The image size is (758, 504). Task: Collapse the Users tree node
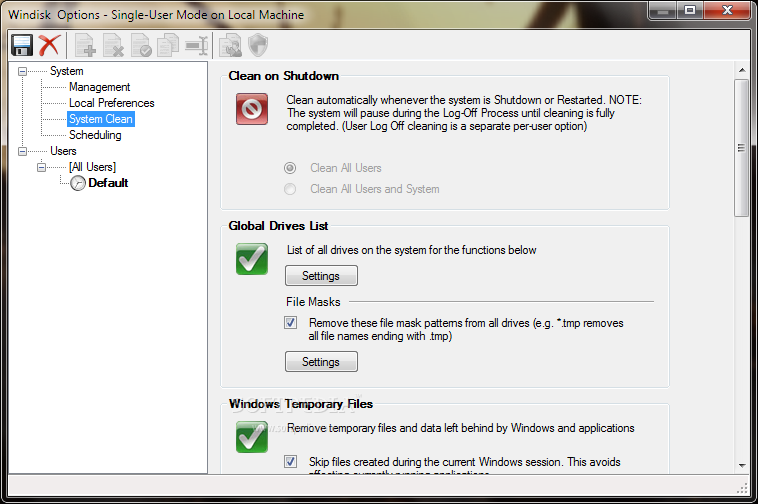point(22,151)
